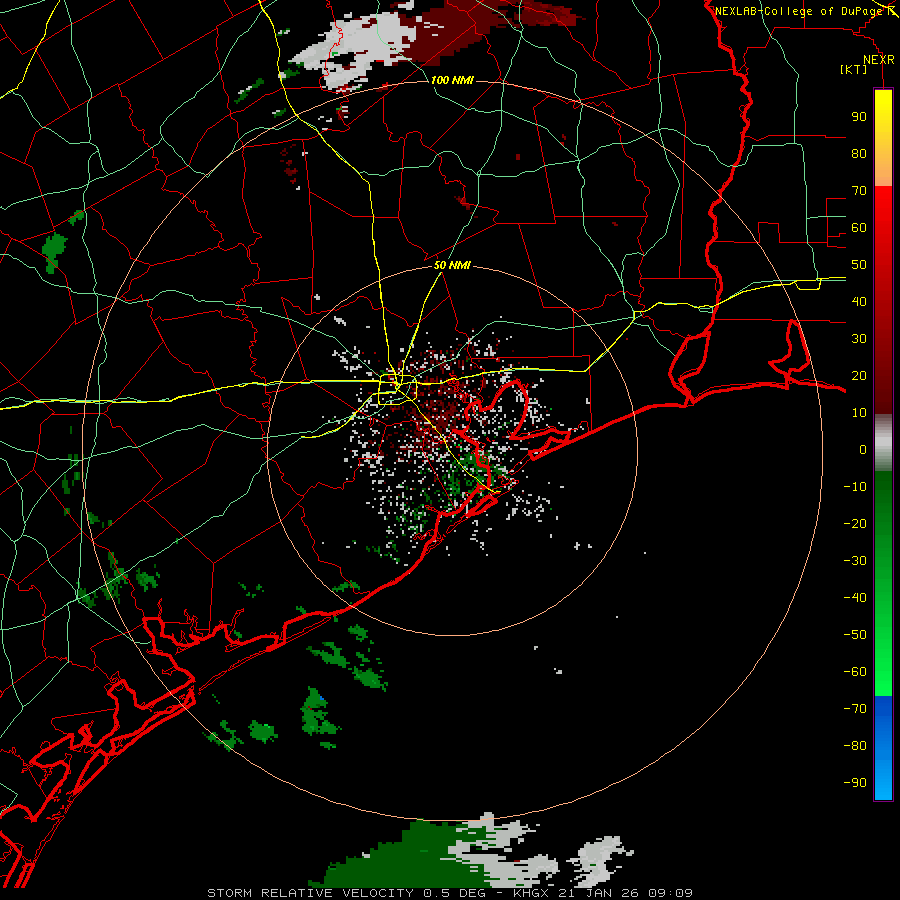Image resolution: width=900 pixels, height=900 pixels.
Task: Pick the gray zero segment of the color bar
Action: point(883,443)
